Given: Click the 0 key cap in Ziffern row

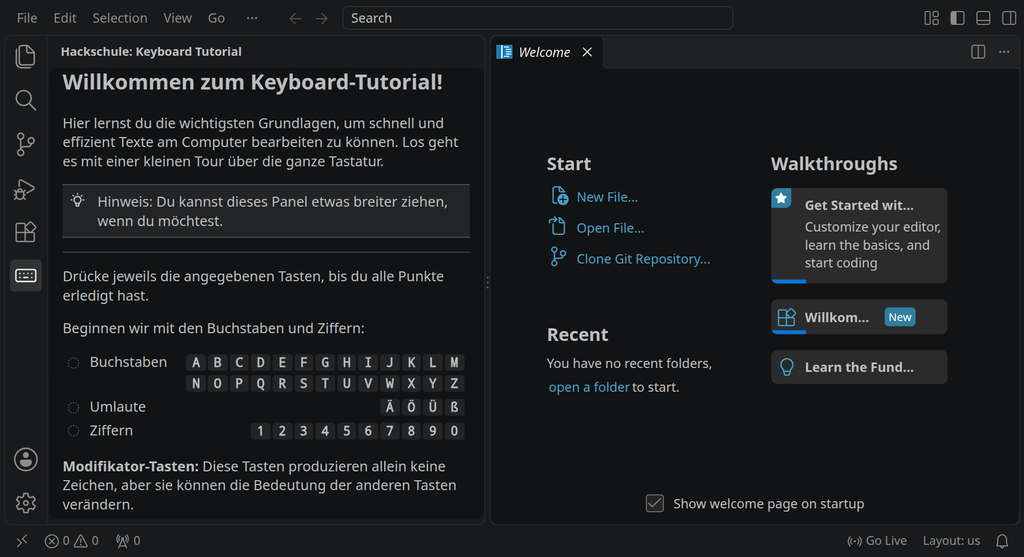Looking at the screenshot, I should [x=455, y=431].
